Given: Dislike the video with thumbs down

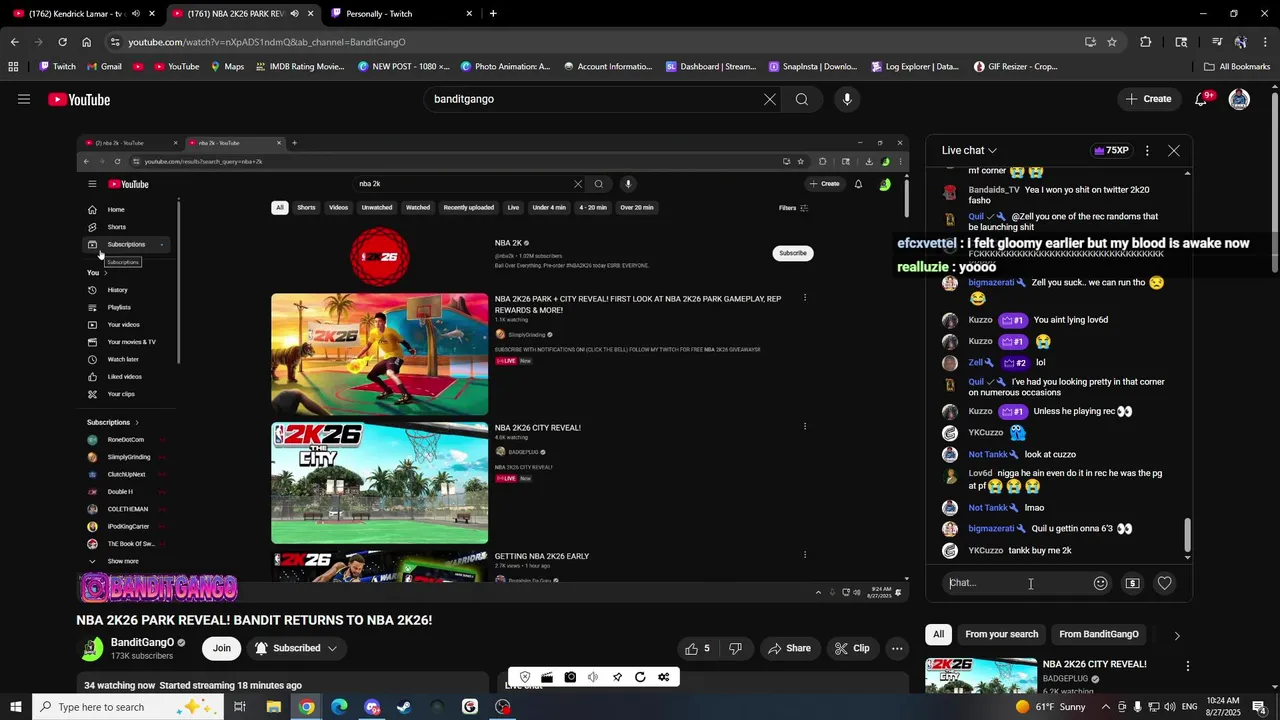Looking at the screenshot, I should point(735,648).
